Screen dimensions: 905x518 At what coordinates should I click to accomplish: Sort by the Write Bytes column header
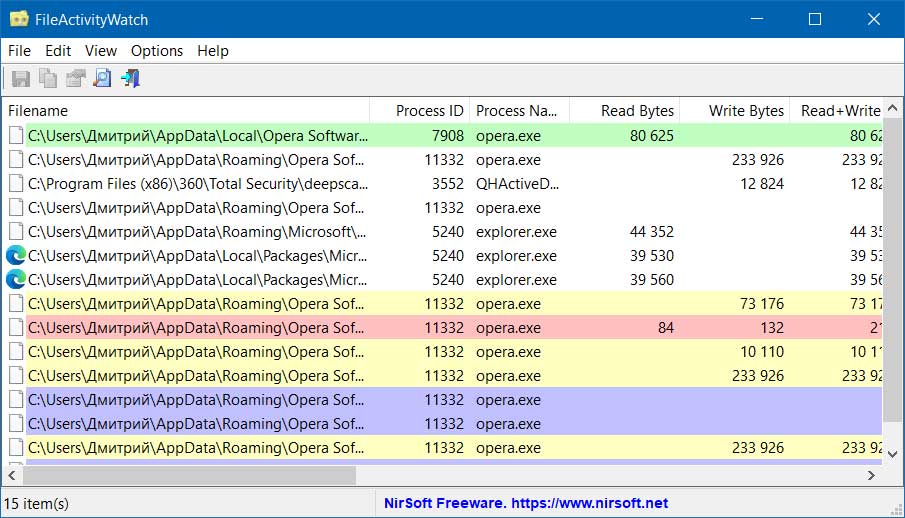734,110
